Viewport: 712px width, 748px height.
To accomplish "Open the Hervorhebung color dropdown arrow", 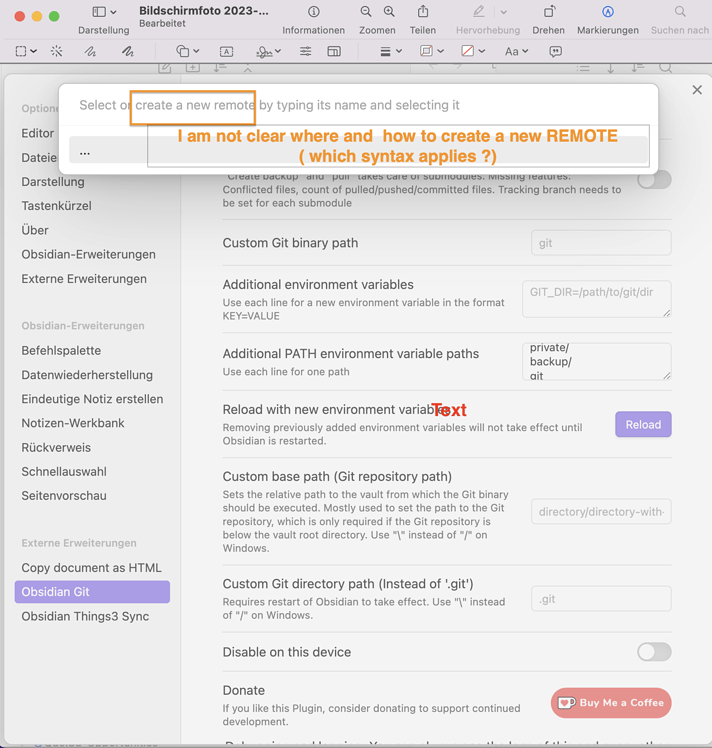I will coord(504,12).
